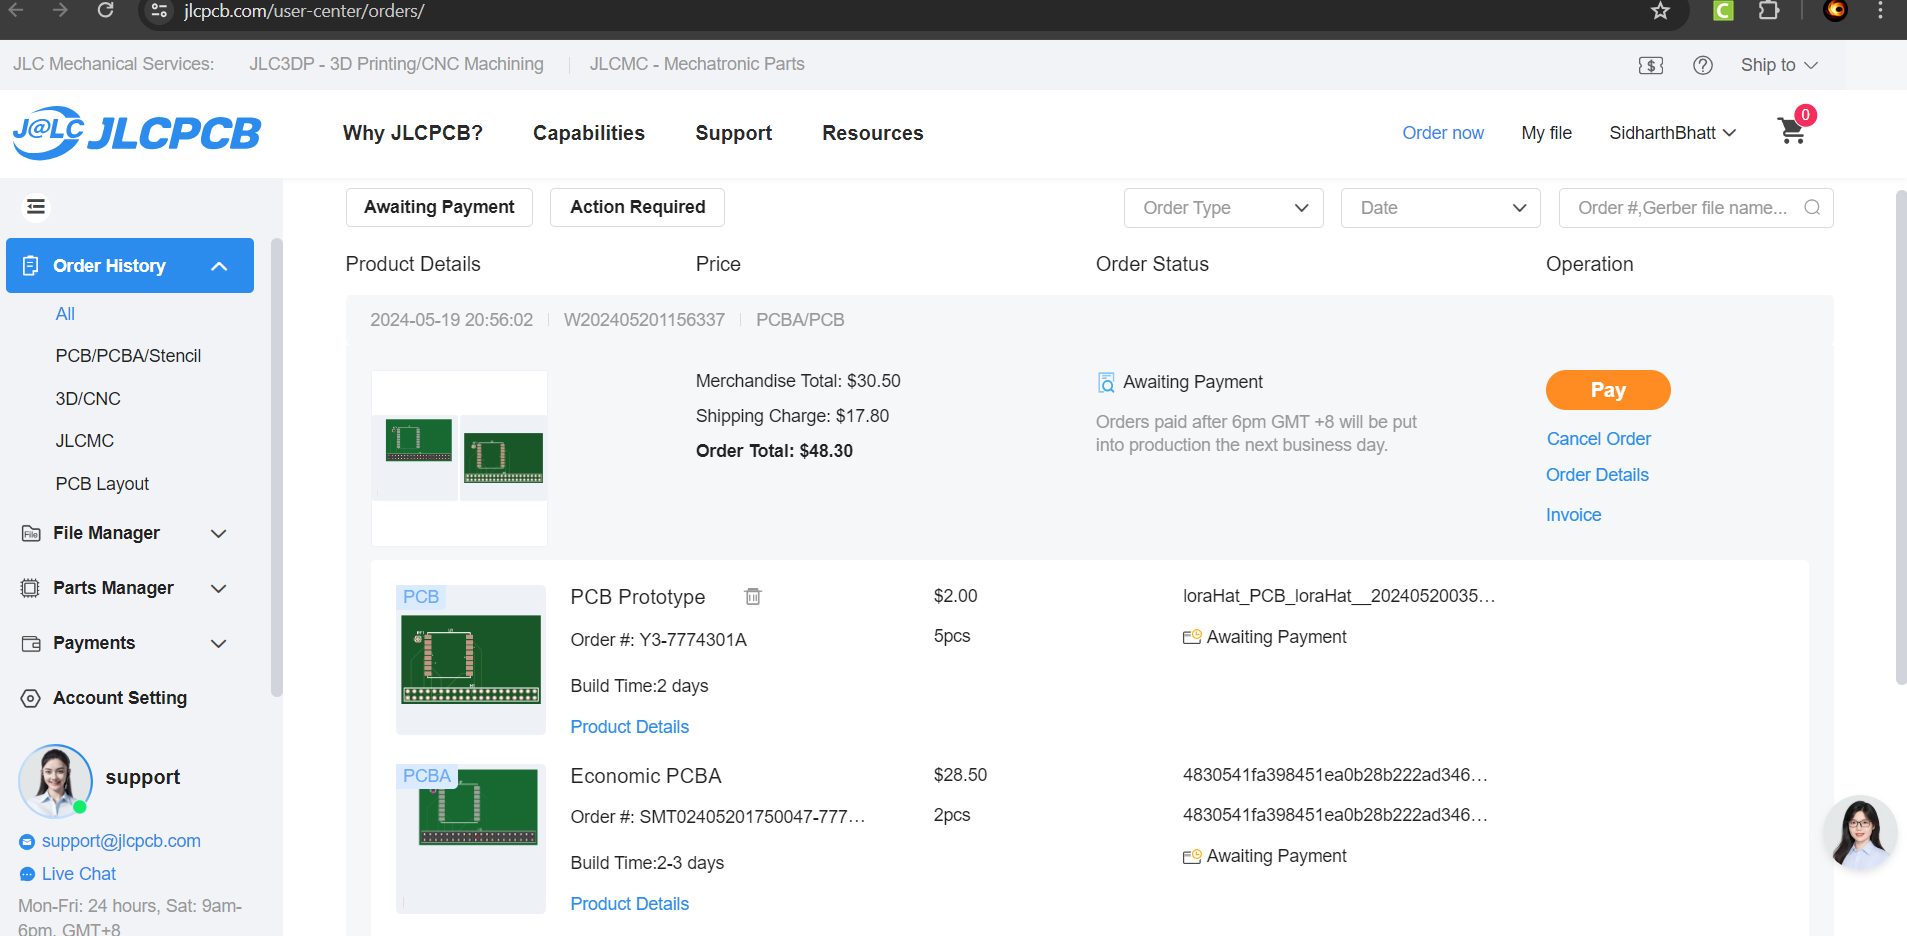Open Order Details link
This screenshot has width=1907, height=936.
[1597, 475]
